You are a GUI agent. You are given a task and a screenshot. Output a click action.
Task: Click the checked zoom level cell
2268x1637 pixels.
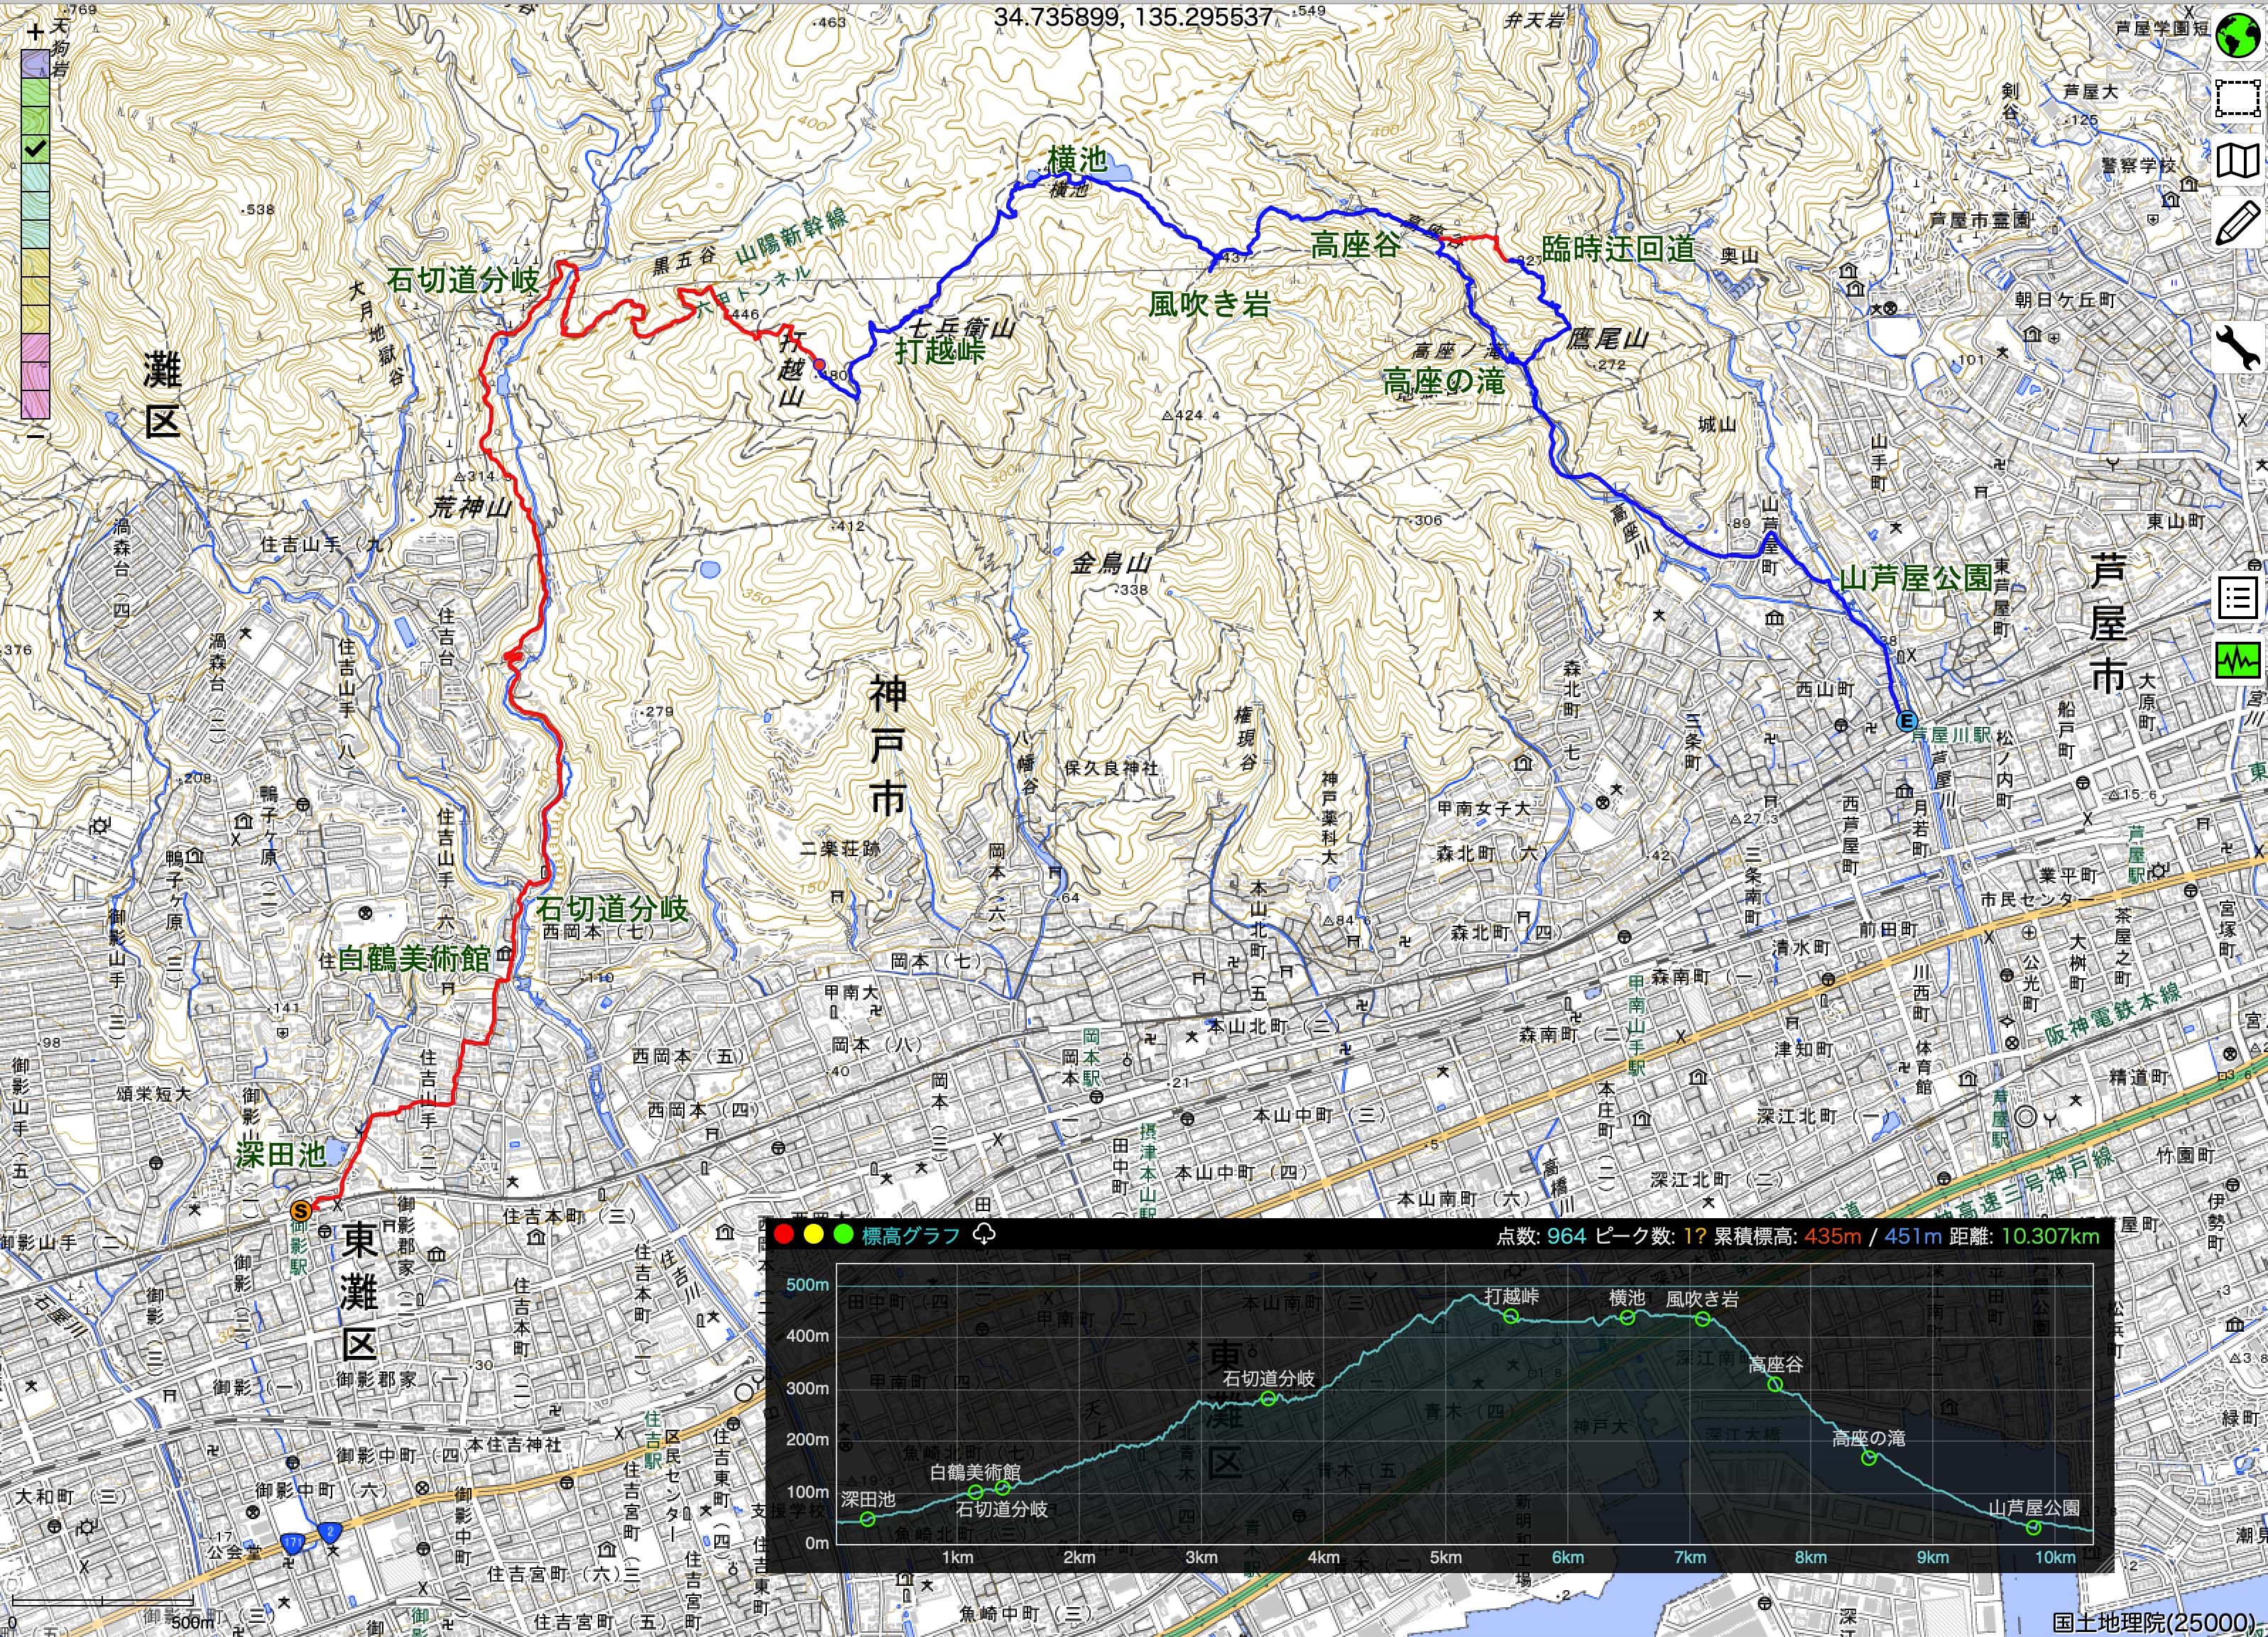(36, 150)
